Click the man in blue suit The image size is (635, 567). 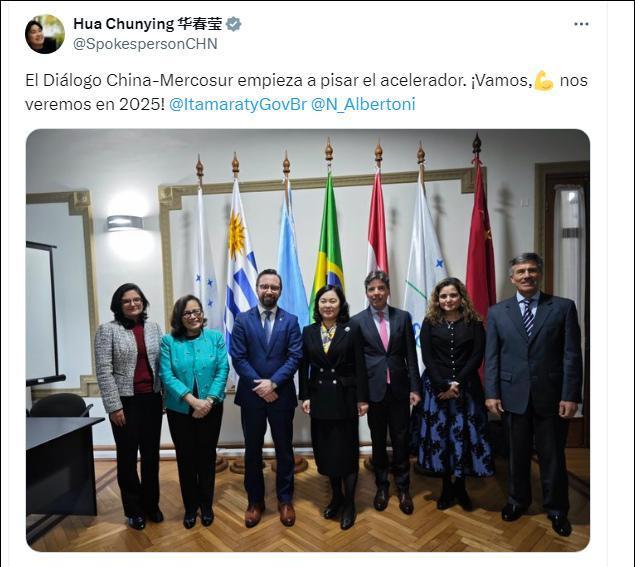pos(266,397)
